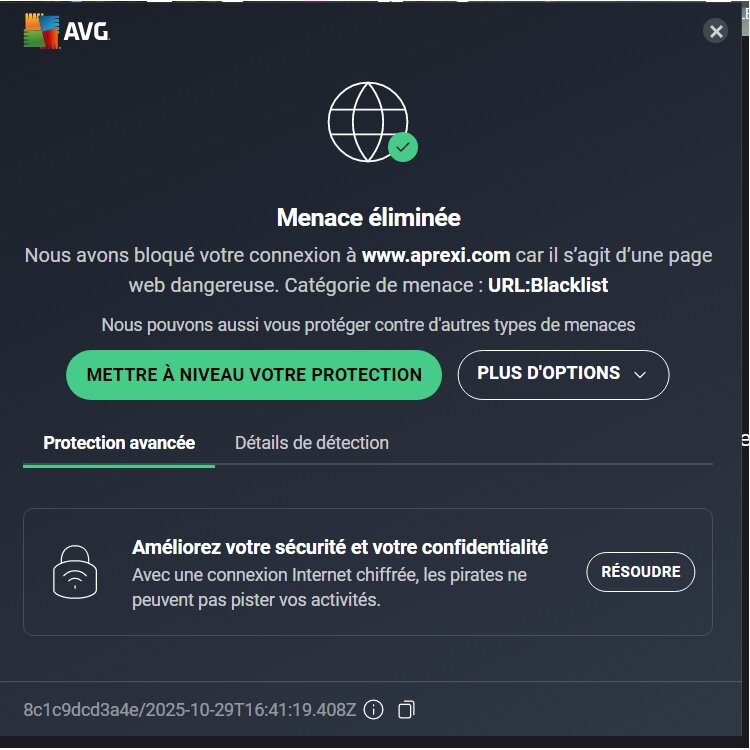This screenshot has height=750, width=750.
Task: Open the PLUS D'OPTIONS dropdown
Action: (x=563, y=375)
